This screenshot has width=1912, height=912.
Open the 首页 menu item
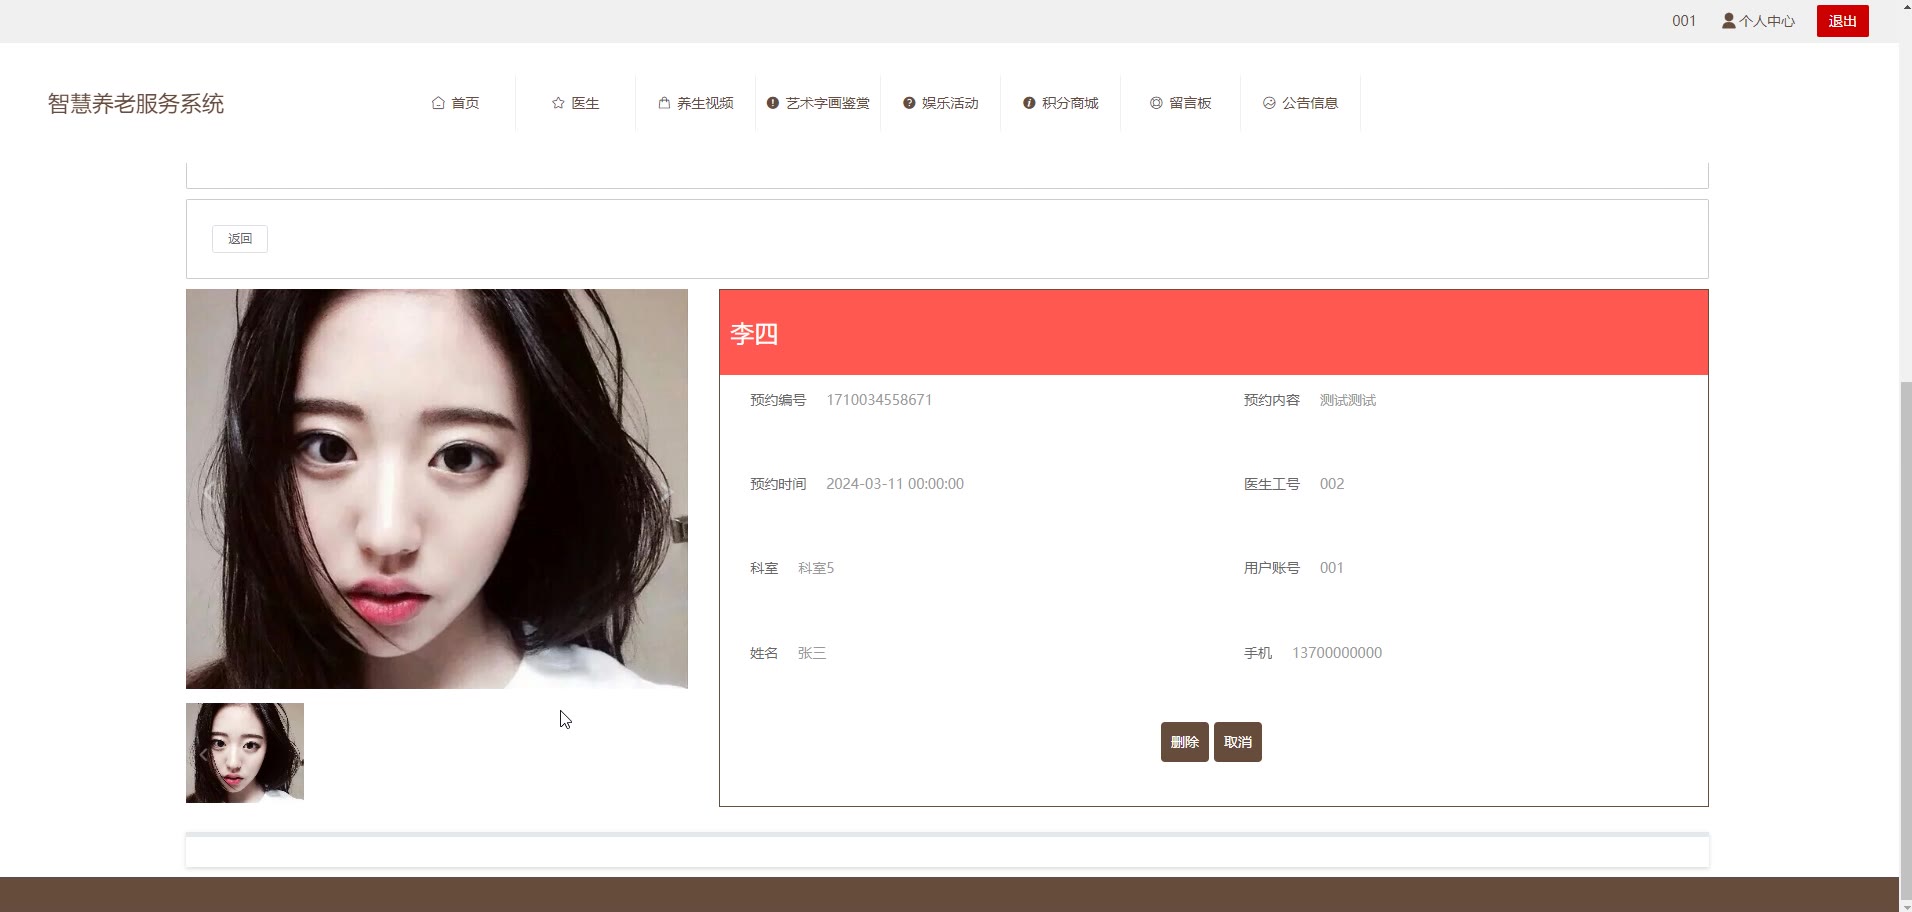[x=455, y=103]
